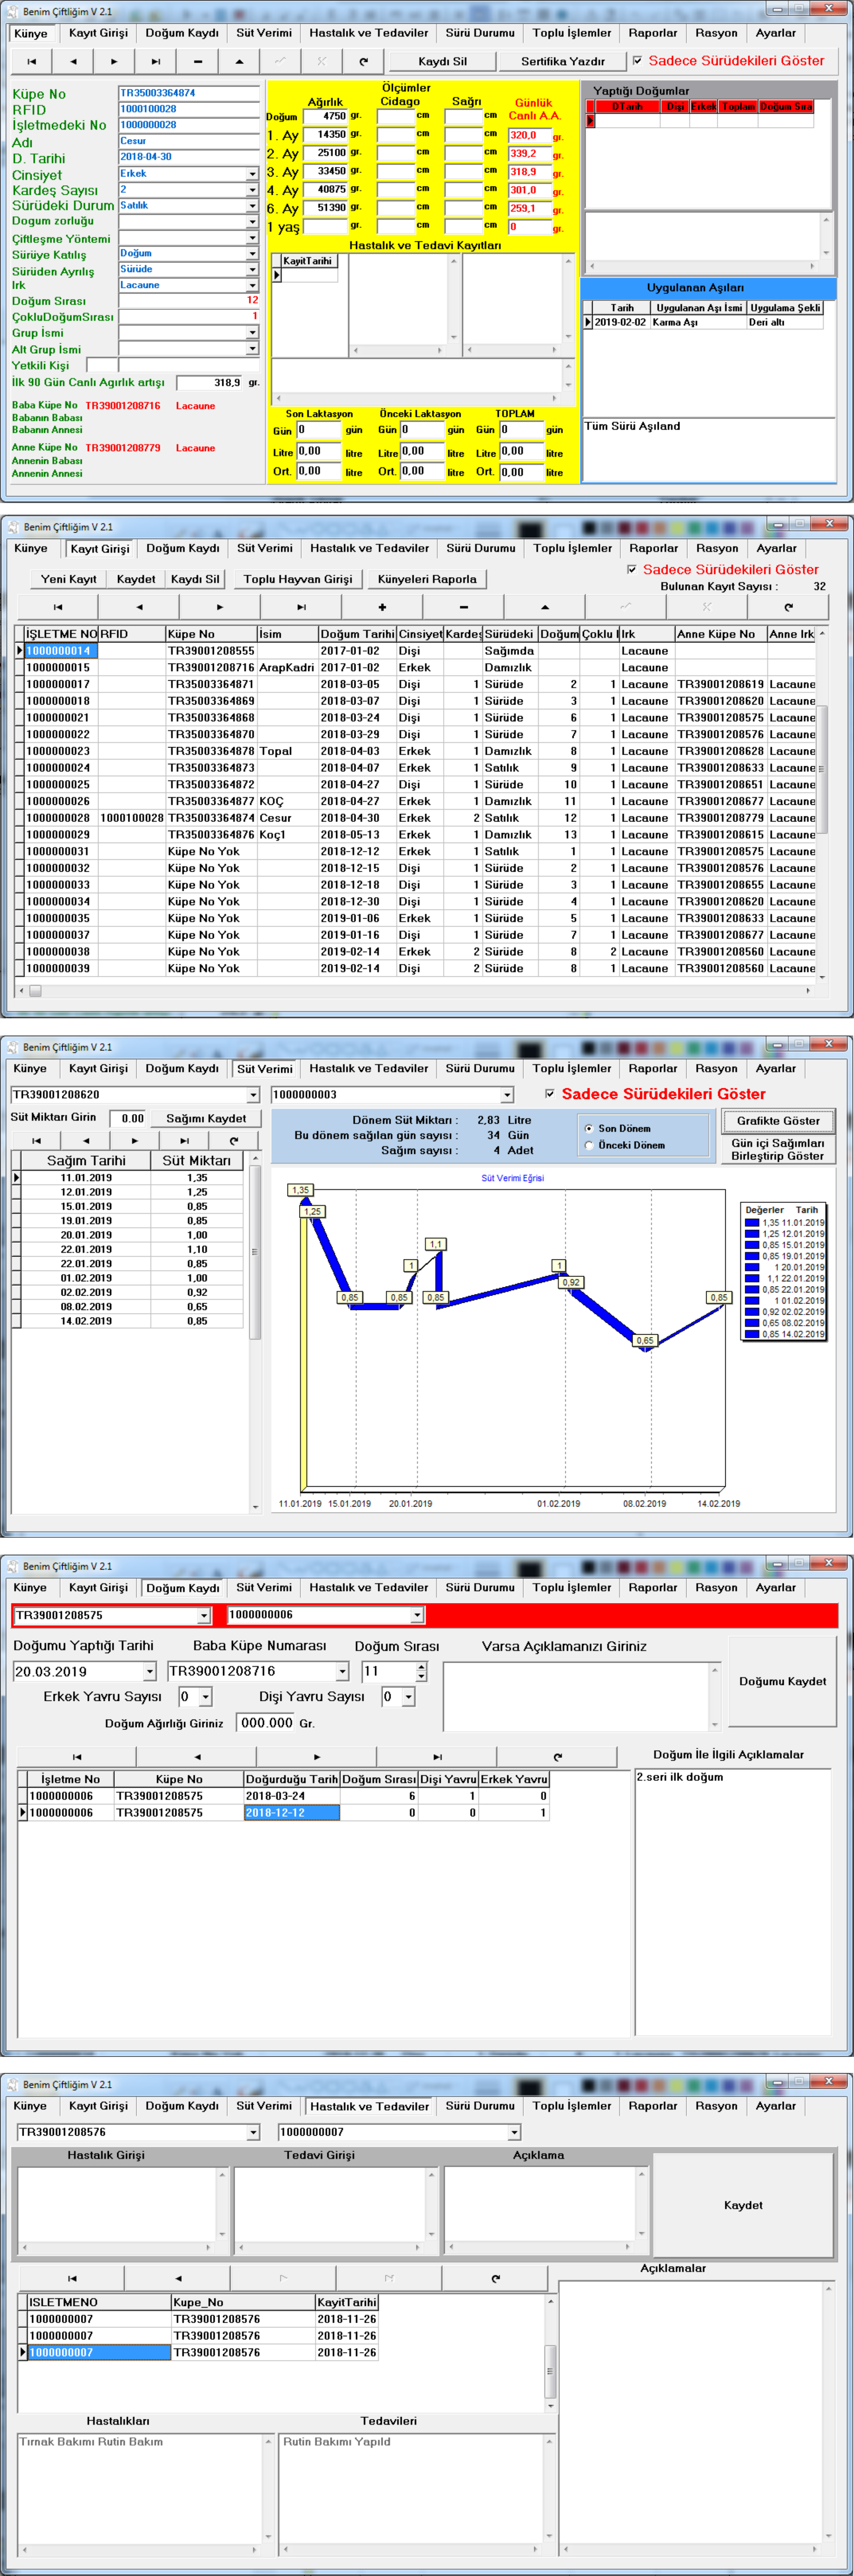854x2576 pixels.
Task: Open the Cinsiyet dropdown showing Erkek
Action: pos(252,174)
